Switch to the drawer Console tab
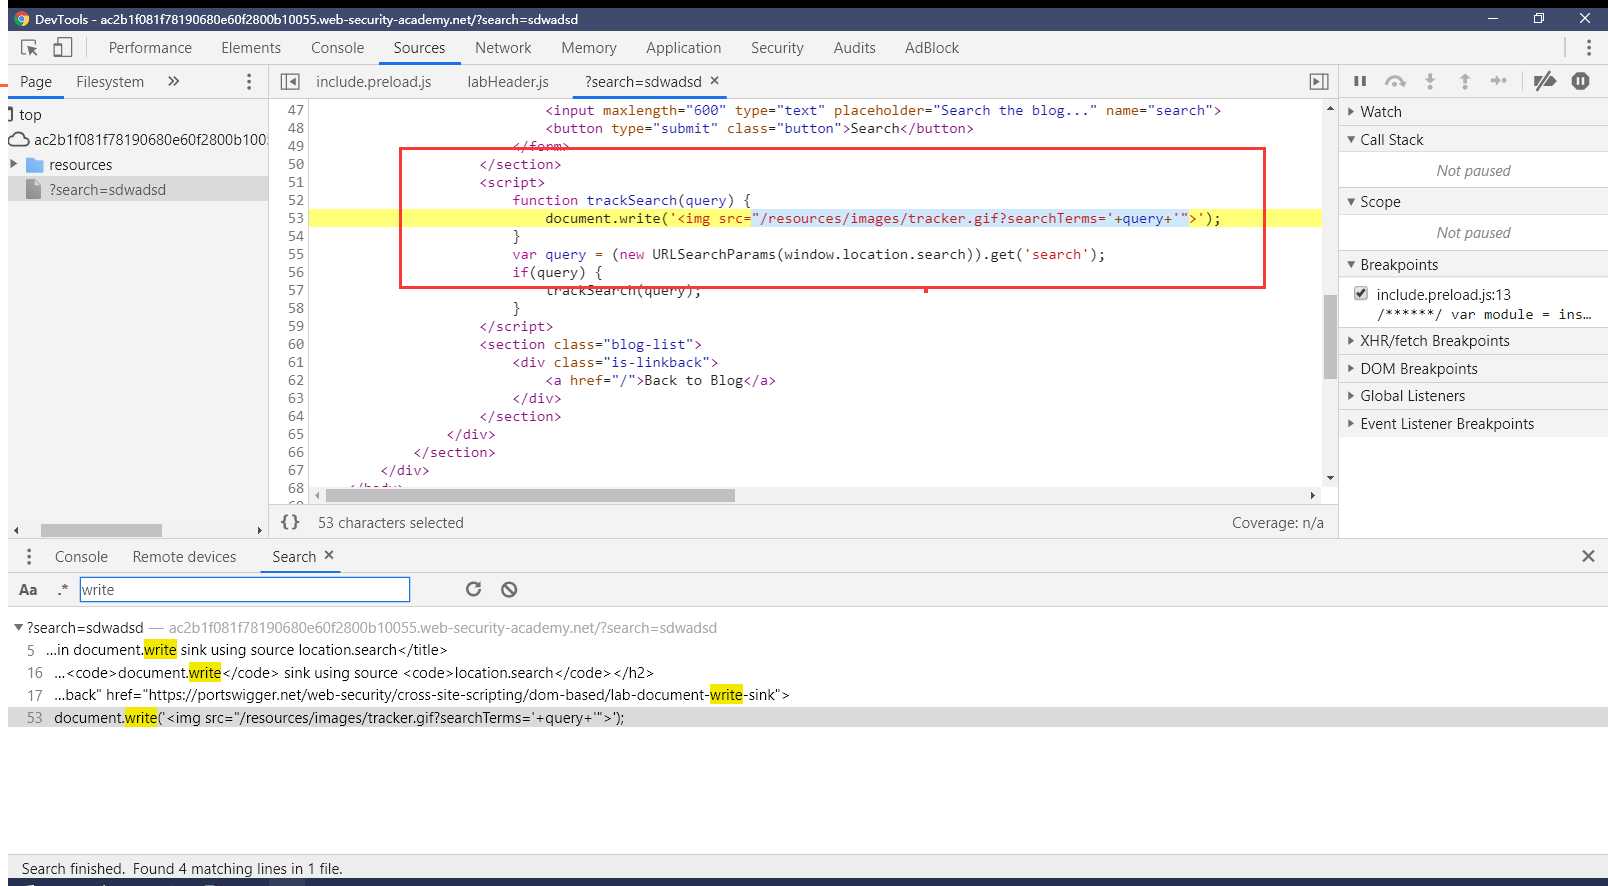Image resolution: width=1608 pixels, height=886 pixels. tap(81, 557)
